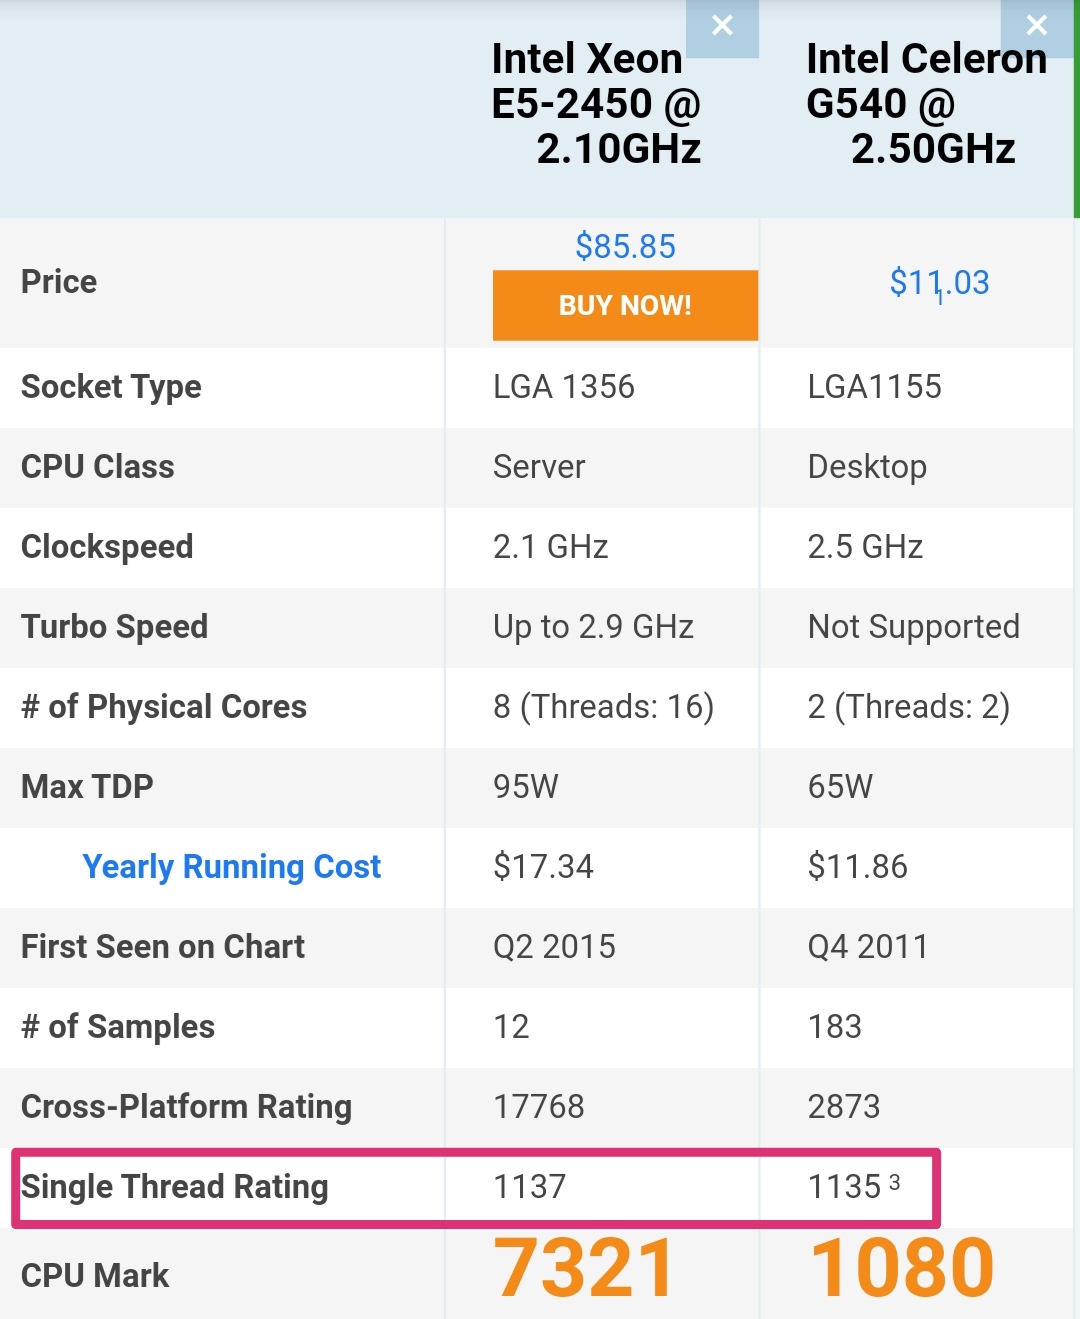
Task: Open the $85.85 price link
Action: pos(625,246)
